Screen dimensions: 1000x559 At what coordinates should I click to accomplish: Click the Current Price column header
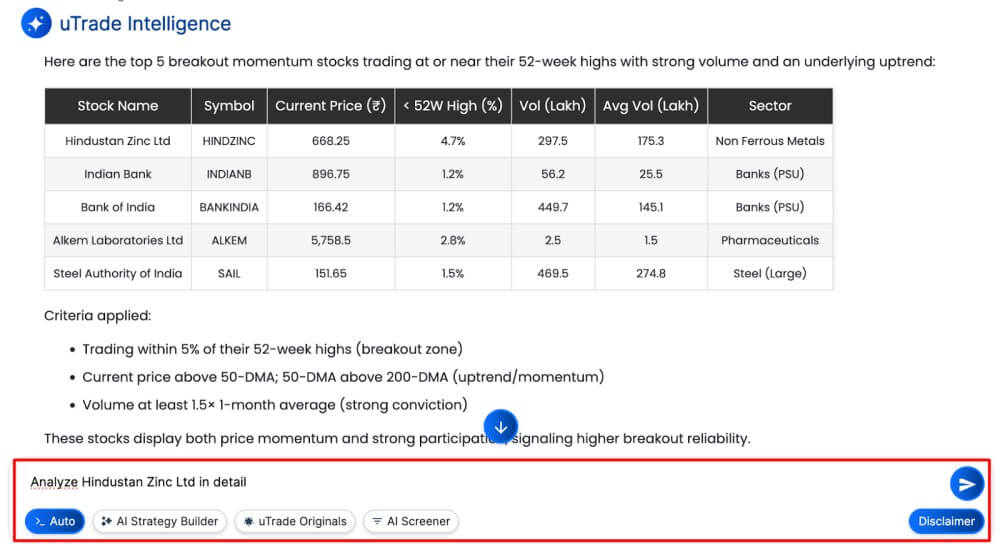[x=331, y=106]
